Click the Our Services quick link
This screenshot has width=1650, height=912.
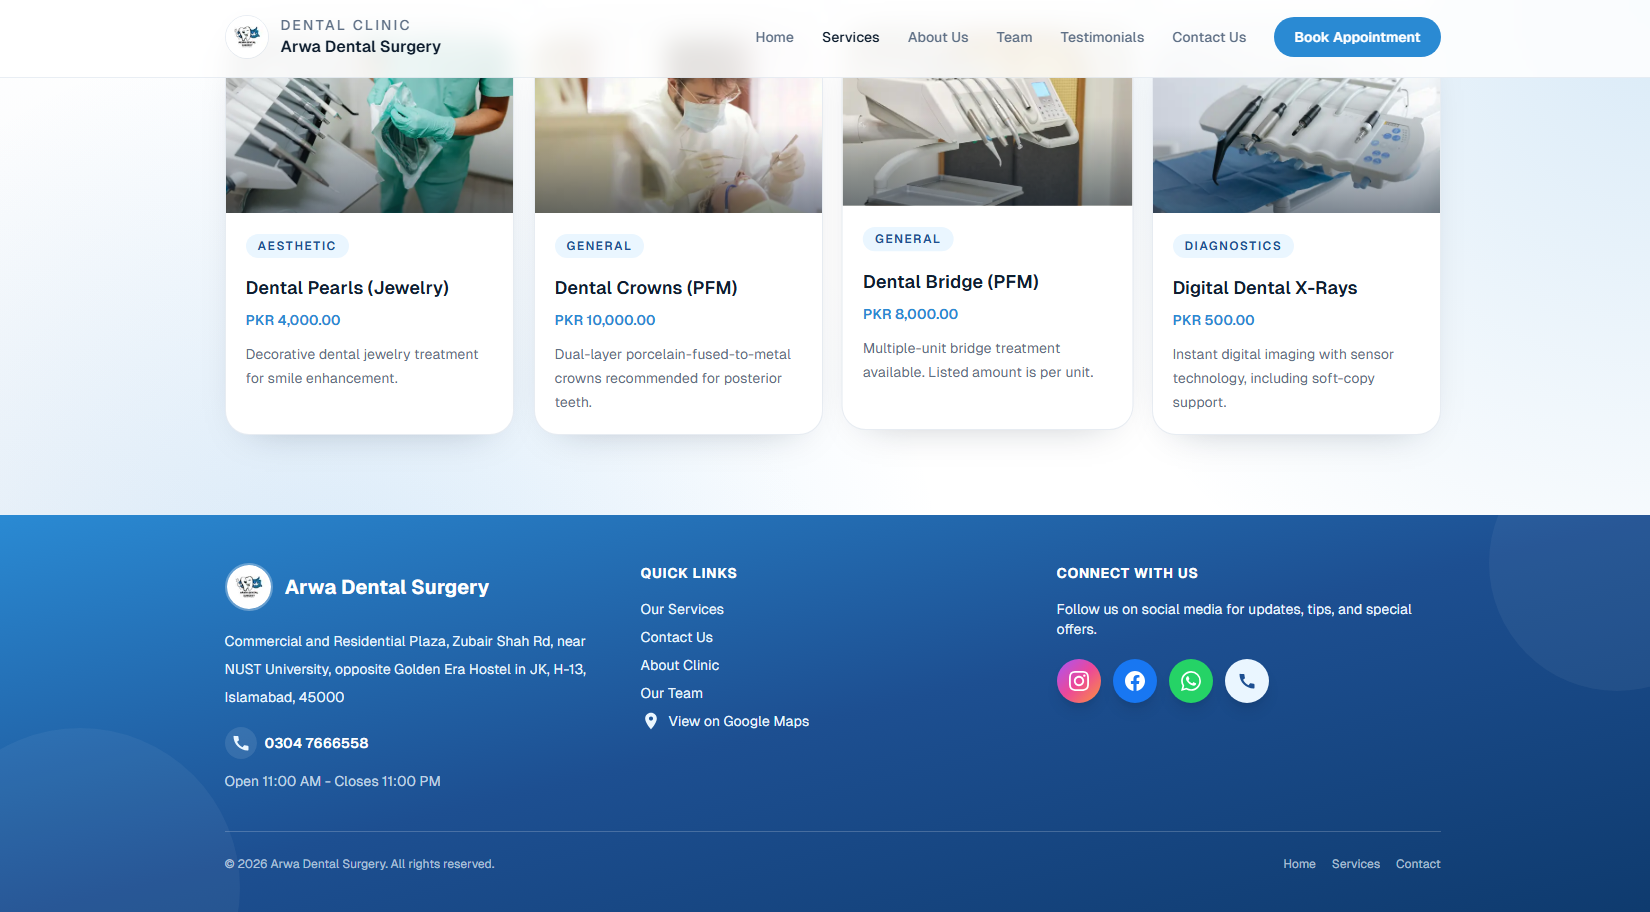(681, 609)
